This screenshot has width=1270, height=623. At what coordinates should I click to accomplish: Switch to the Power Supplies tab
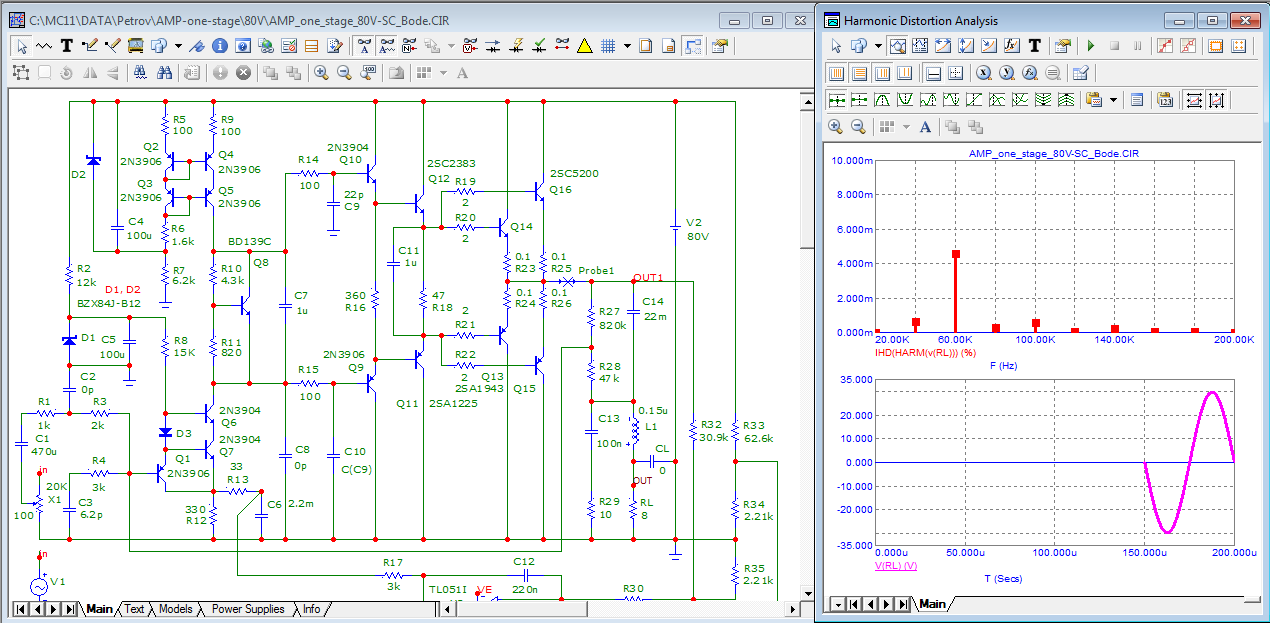tap(247, 609)
